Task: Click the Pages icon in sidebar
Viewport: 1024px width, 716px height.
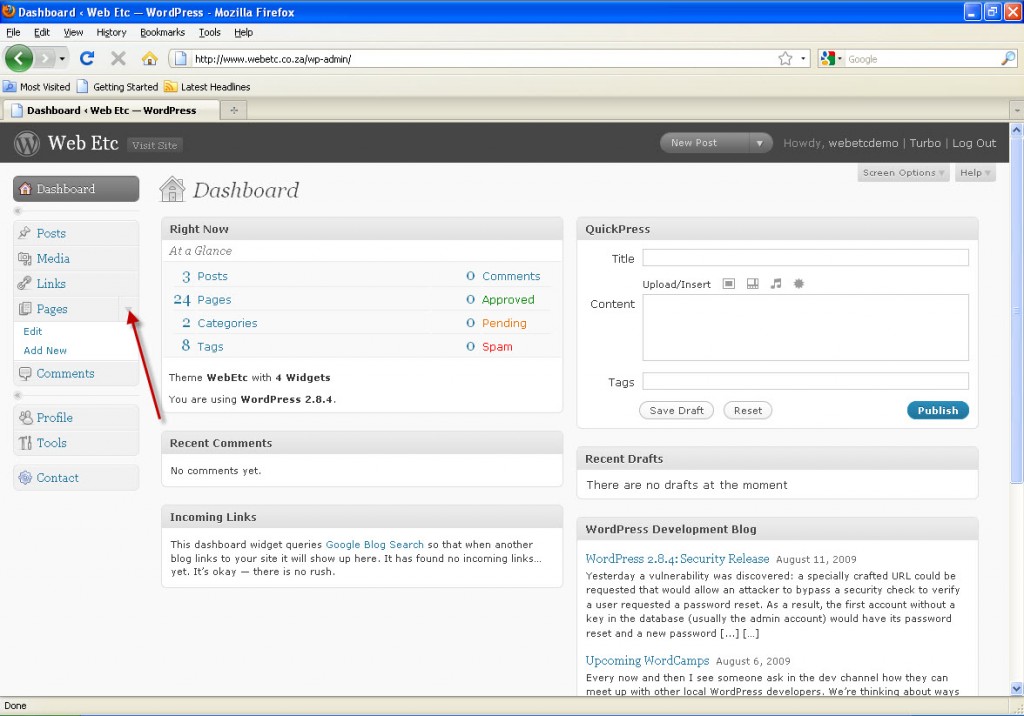Action: (x=25, y=308)
